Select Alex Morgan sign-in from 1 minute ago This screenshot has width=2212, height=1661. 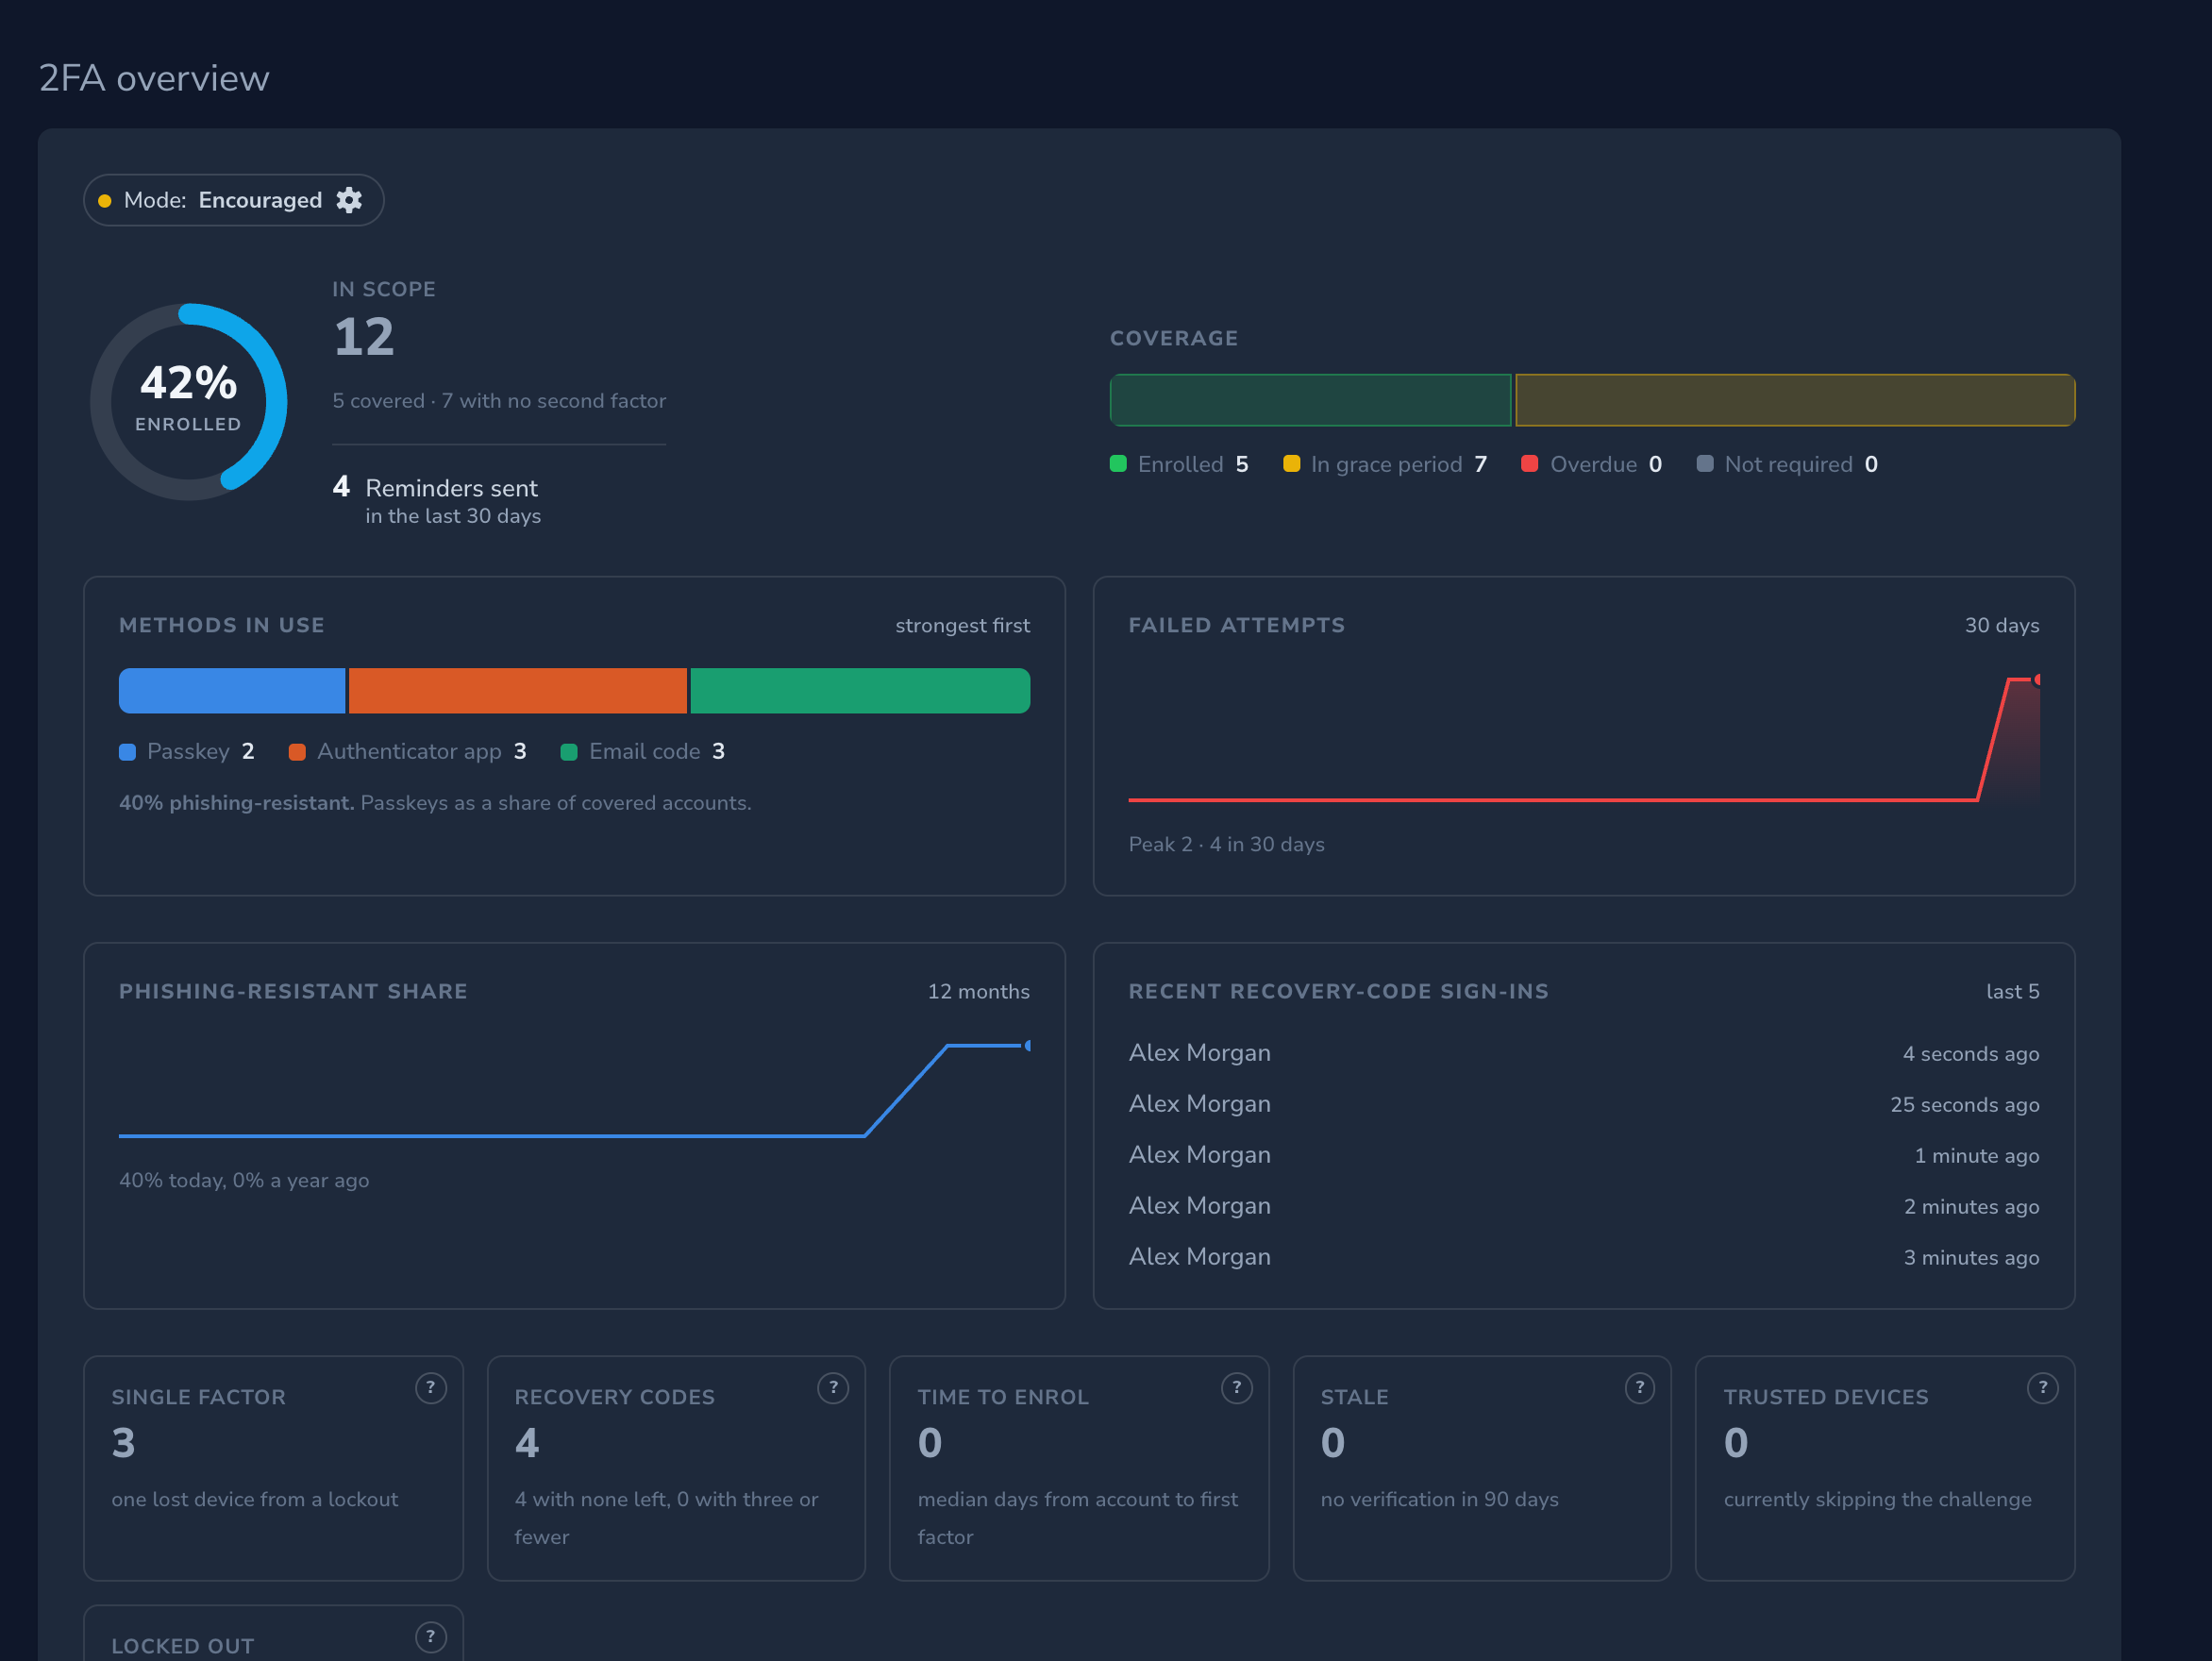click(x=1584, y=1155)
